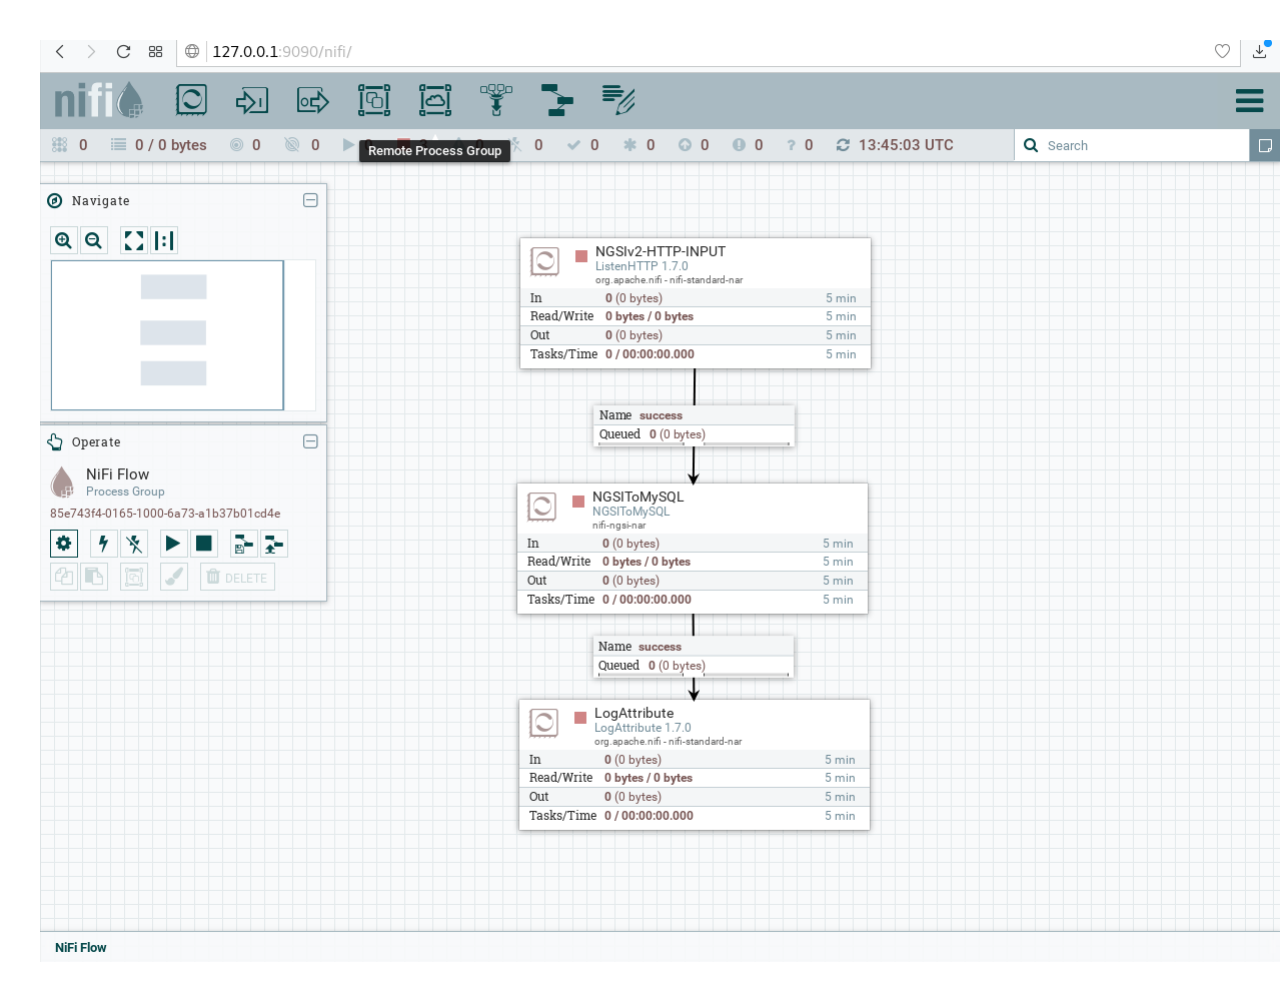1280x1002 pixels.
Task: Click the DELETE button
Action: click(x=237, y=577)
